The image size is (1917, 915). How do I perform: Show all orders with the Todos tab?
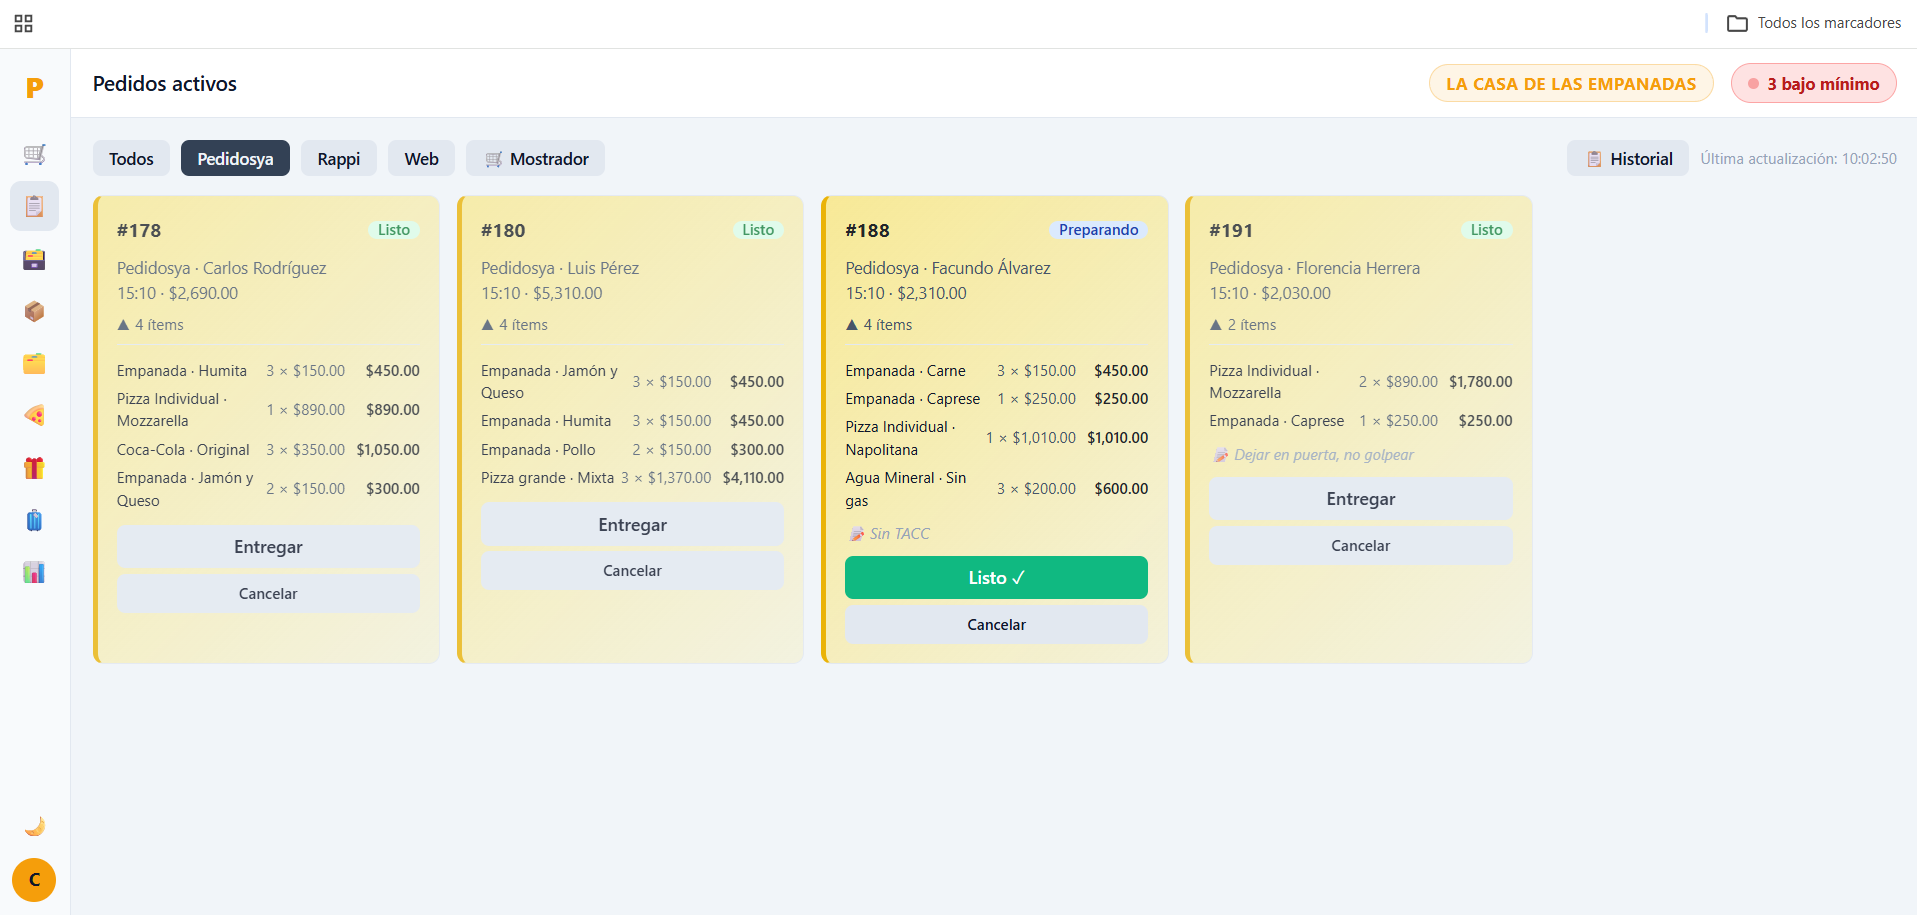[x=131, y=159]
